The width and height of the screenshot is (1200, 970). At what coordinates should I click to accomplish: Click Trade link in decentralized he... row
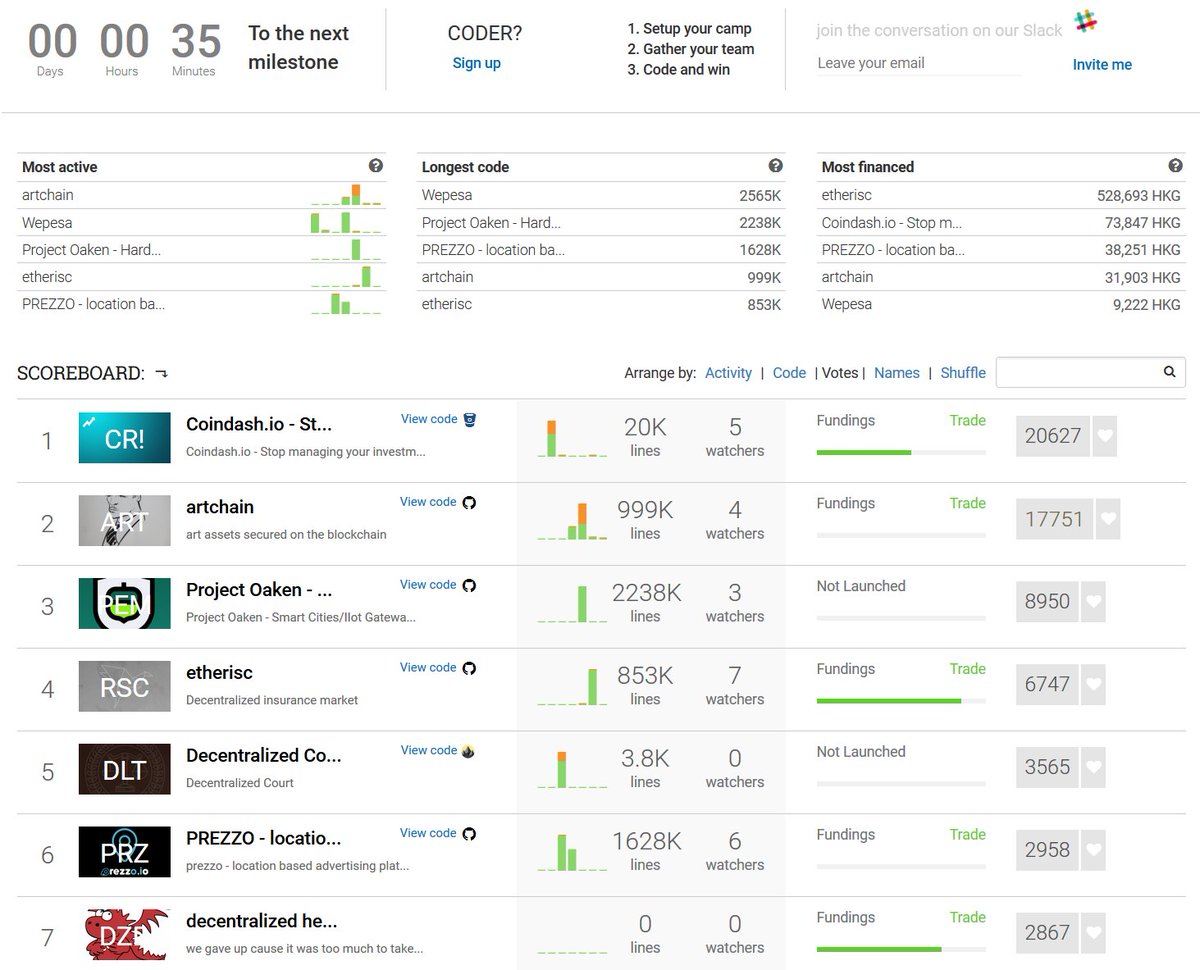click(x=967, y=917)
